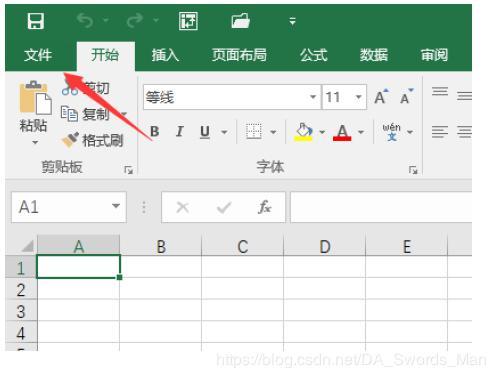Switch to the 数据 (Data) tab
This screenshot has height=378, width=495.
click(374, 55)
